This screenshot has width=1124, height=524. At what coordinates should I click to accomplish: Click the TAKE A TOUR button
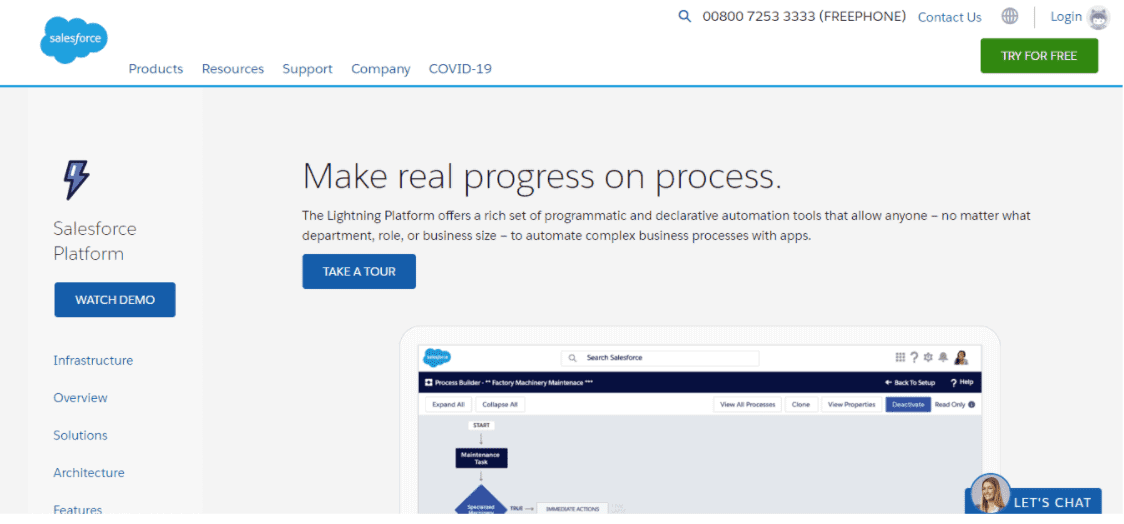click(x=359, y=272)
